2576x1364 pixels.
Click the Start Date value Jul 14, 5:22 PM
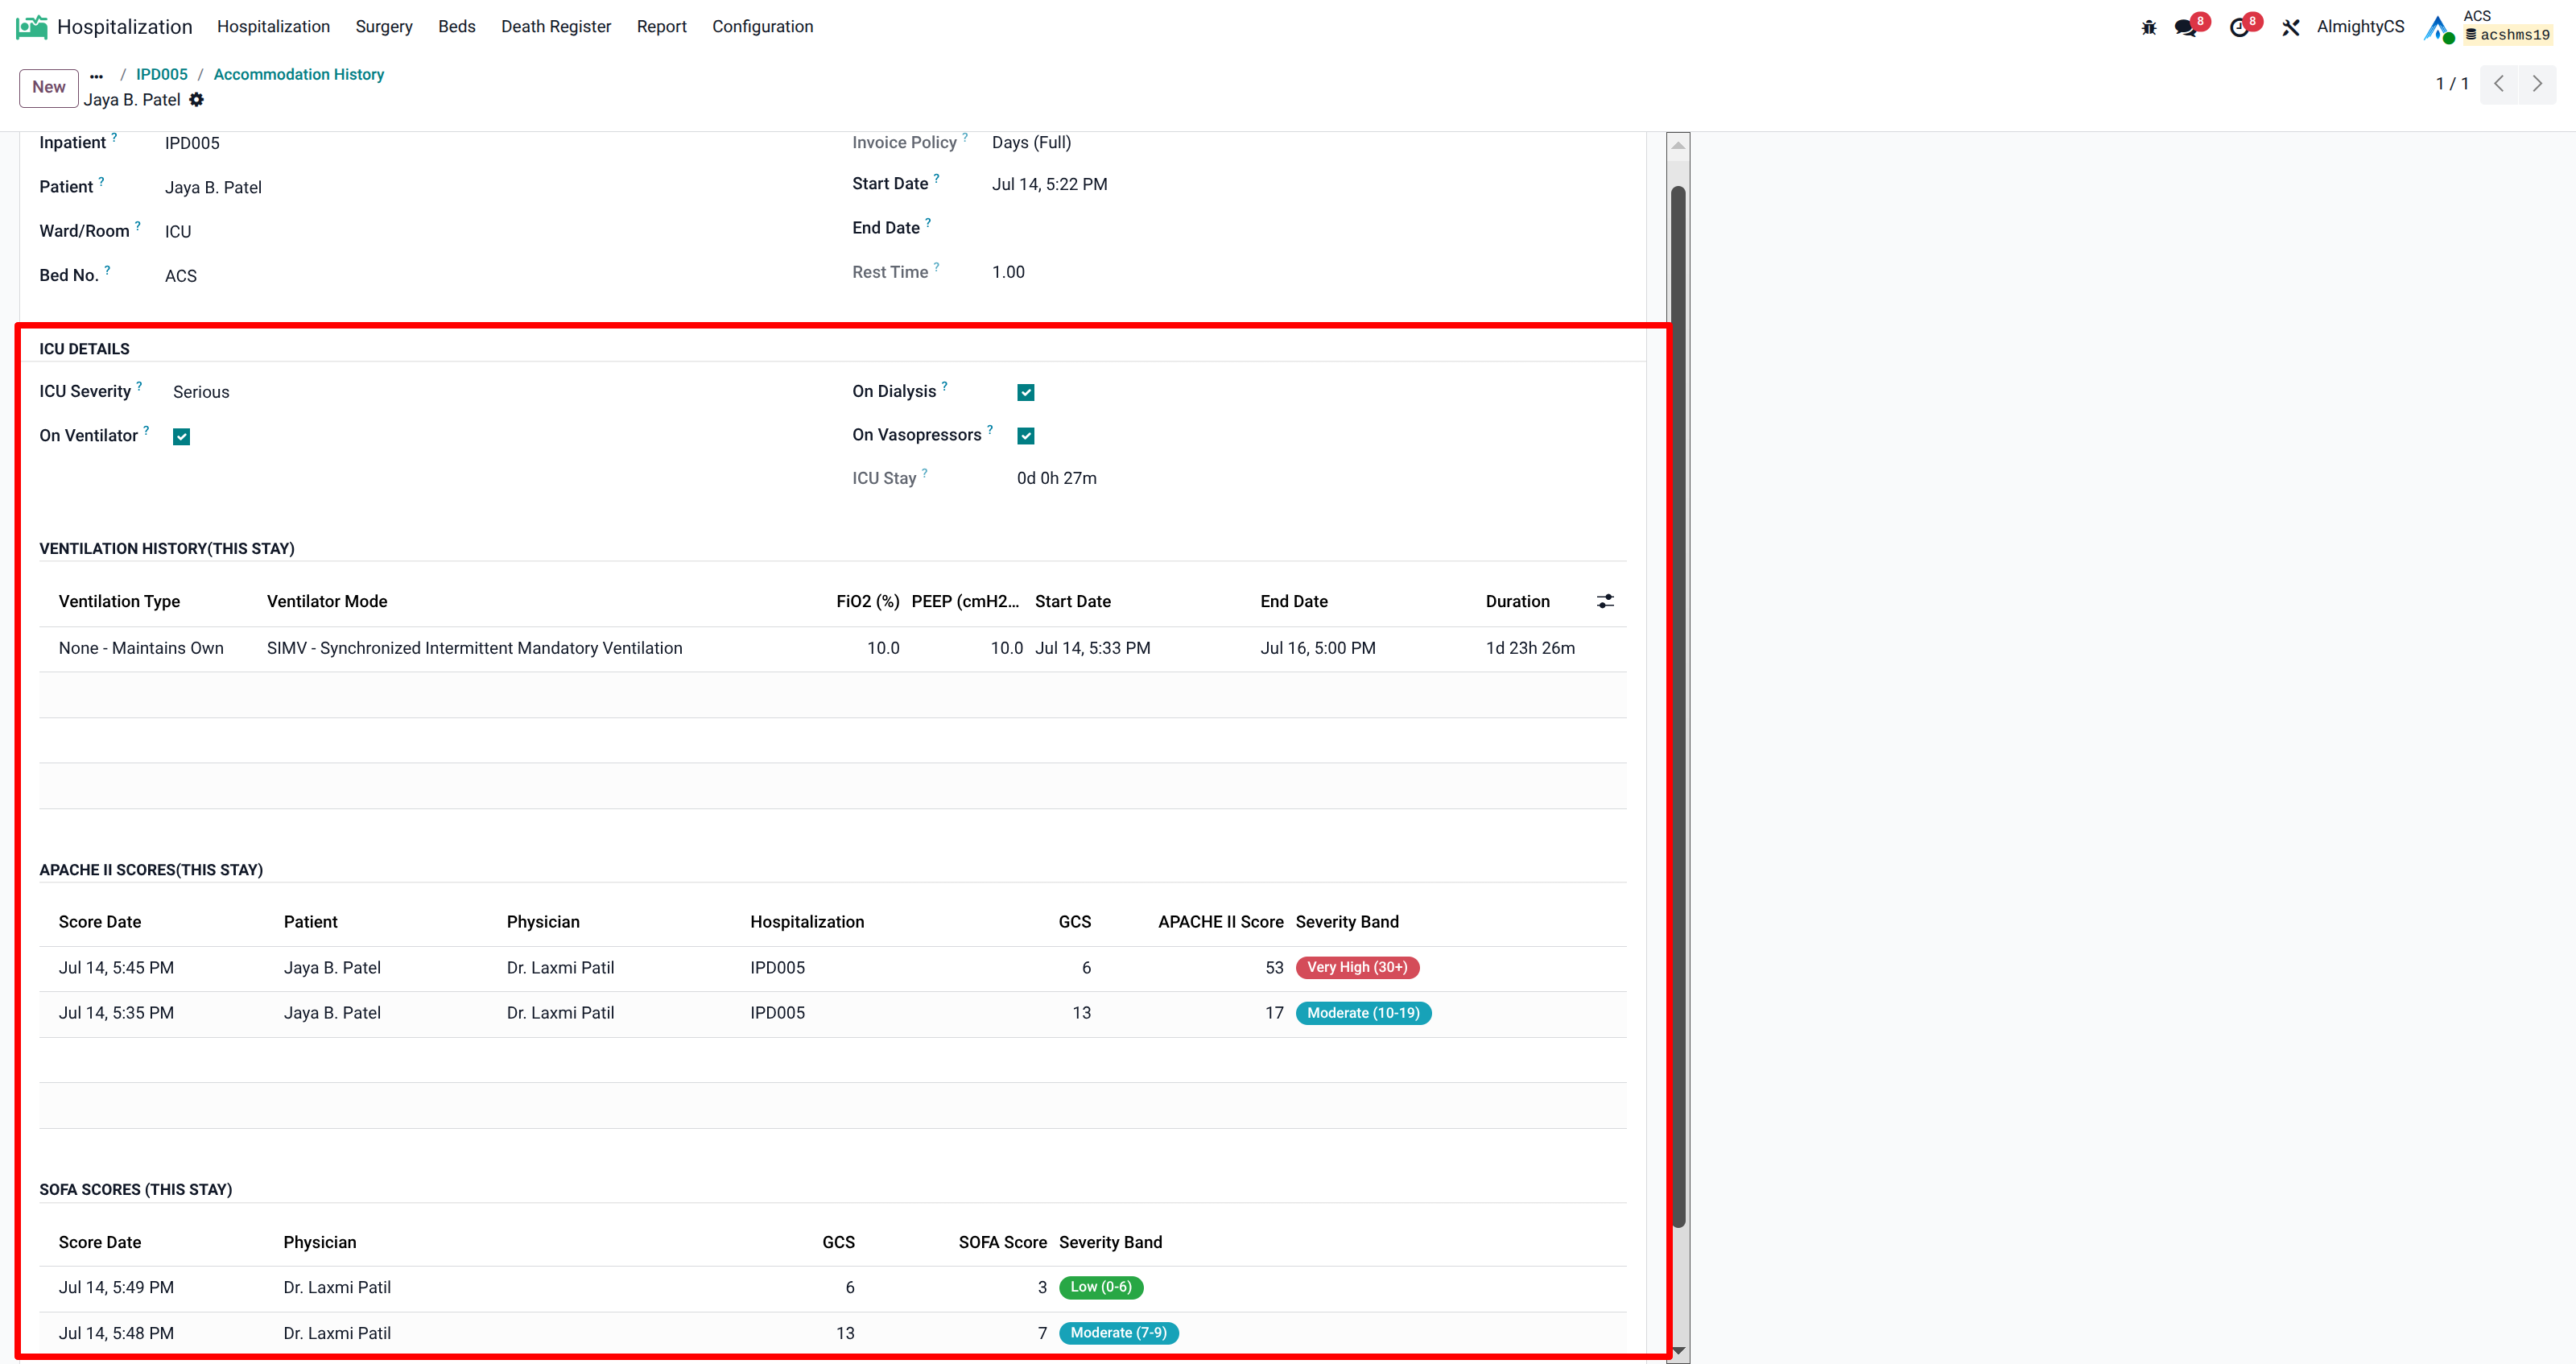(1049, 185)
